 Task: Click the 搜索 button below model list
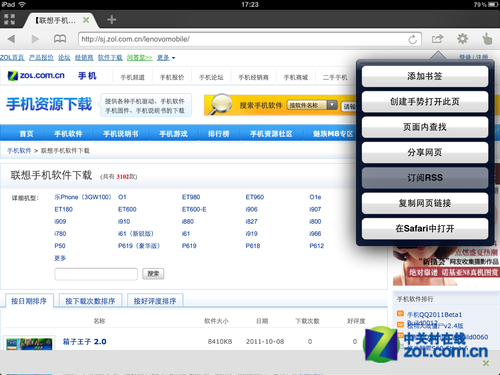click(153, 274)
